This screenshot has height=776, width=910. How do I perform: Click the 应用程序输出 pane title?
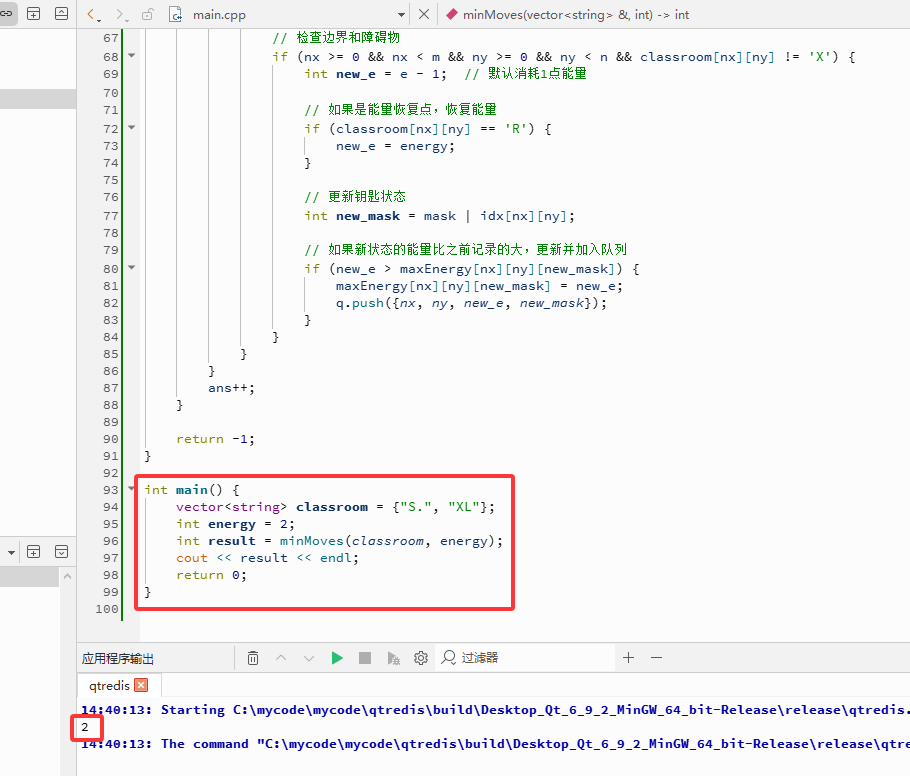coord(118,658)
